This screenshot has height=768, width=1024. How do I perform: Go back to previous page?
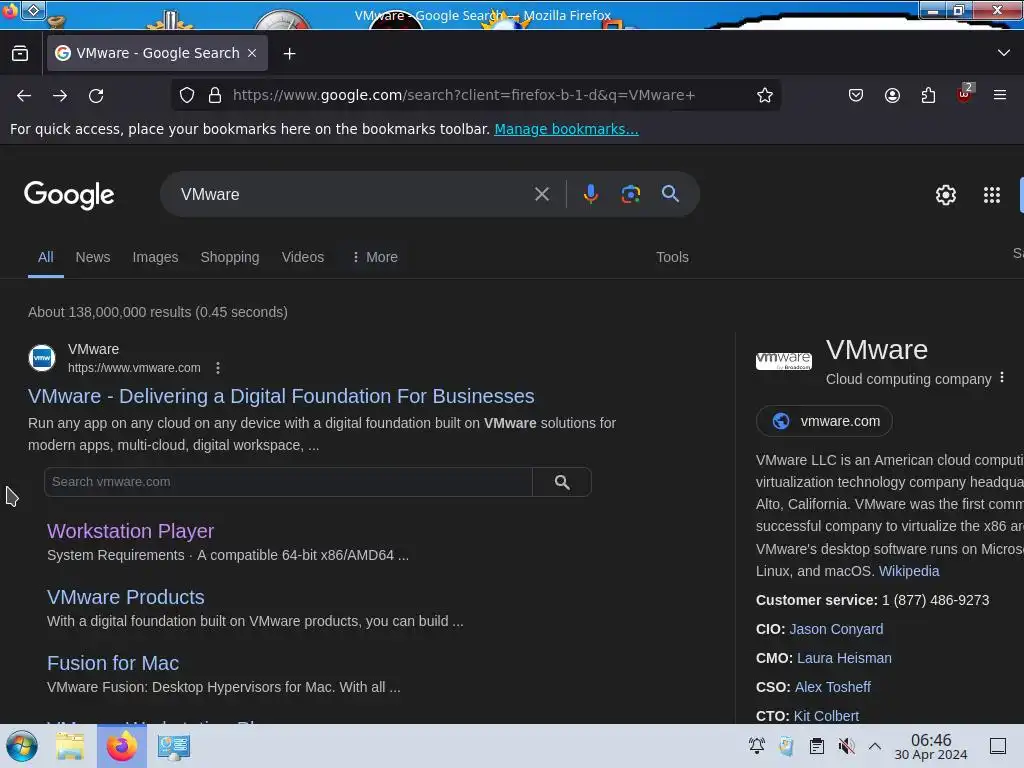(x=24, y=95)
